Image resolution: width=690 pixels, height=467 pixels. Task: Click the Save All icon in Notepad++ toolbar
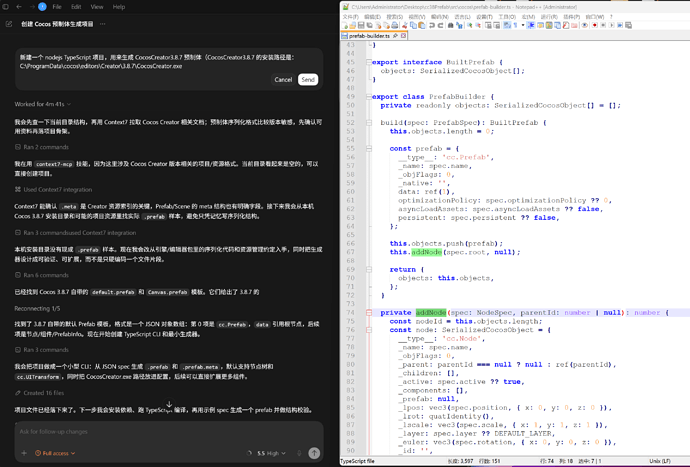(369, 26)
